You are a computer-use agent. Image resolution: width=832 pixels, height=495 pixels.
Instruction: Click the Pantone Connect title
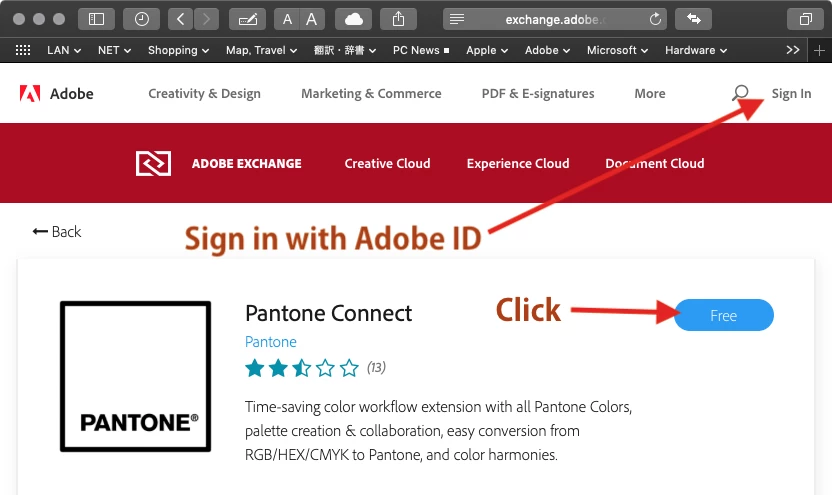point(328,313)
